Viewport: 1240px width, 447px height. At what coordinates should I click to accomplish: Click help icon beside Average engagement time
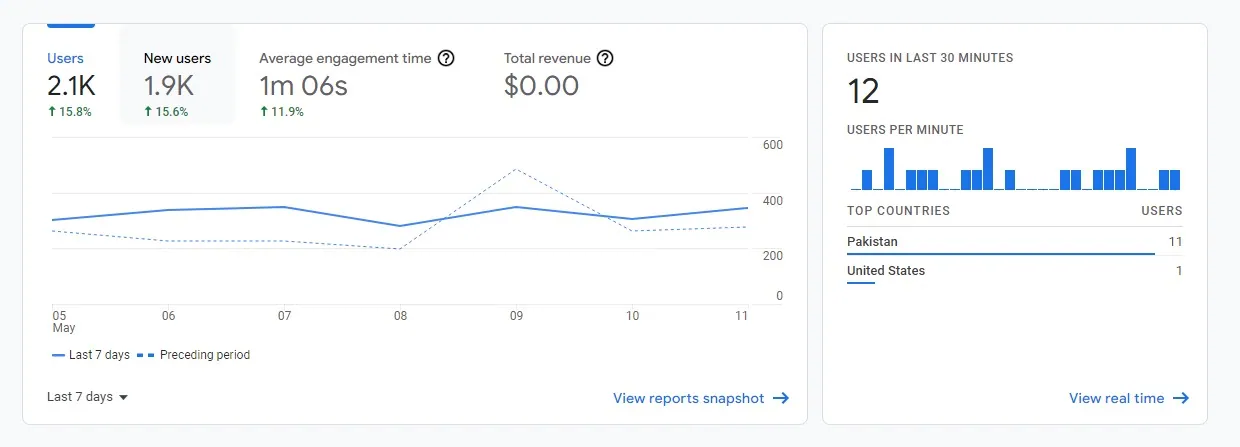[446, 58]
